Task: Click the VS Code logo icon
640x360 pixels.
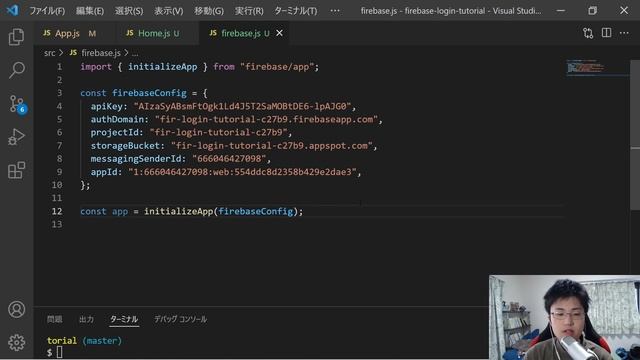Action: coord(12,10)
